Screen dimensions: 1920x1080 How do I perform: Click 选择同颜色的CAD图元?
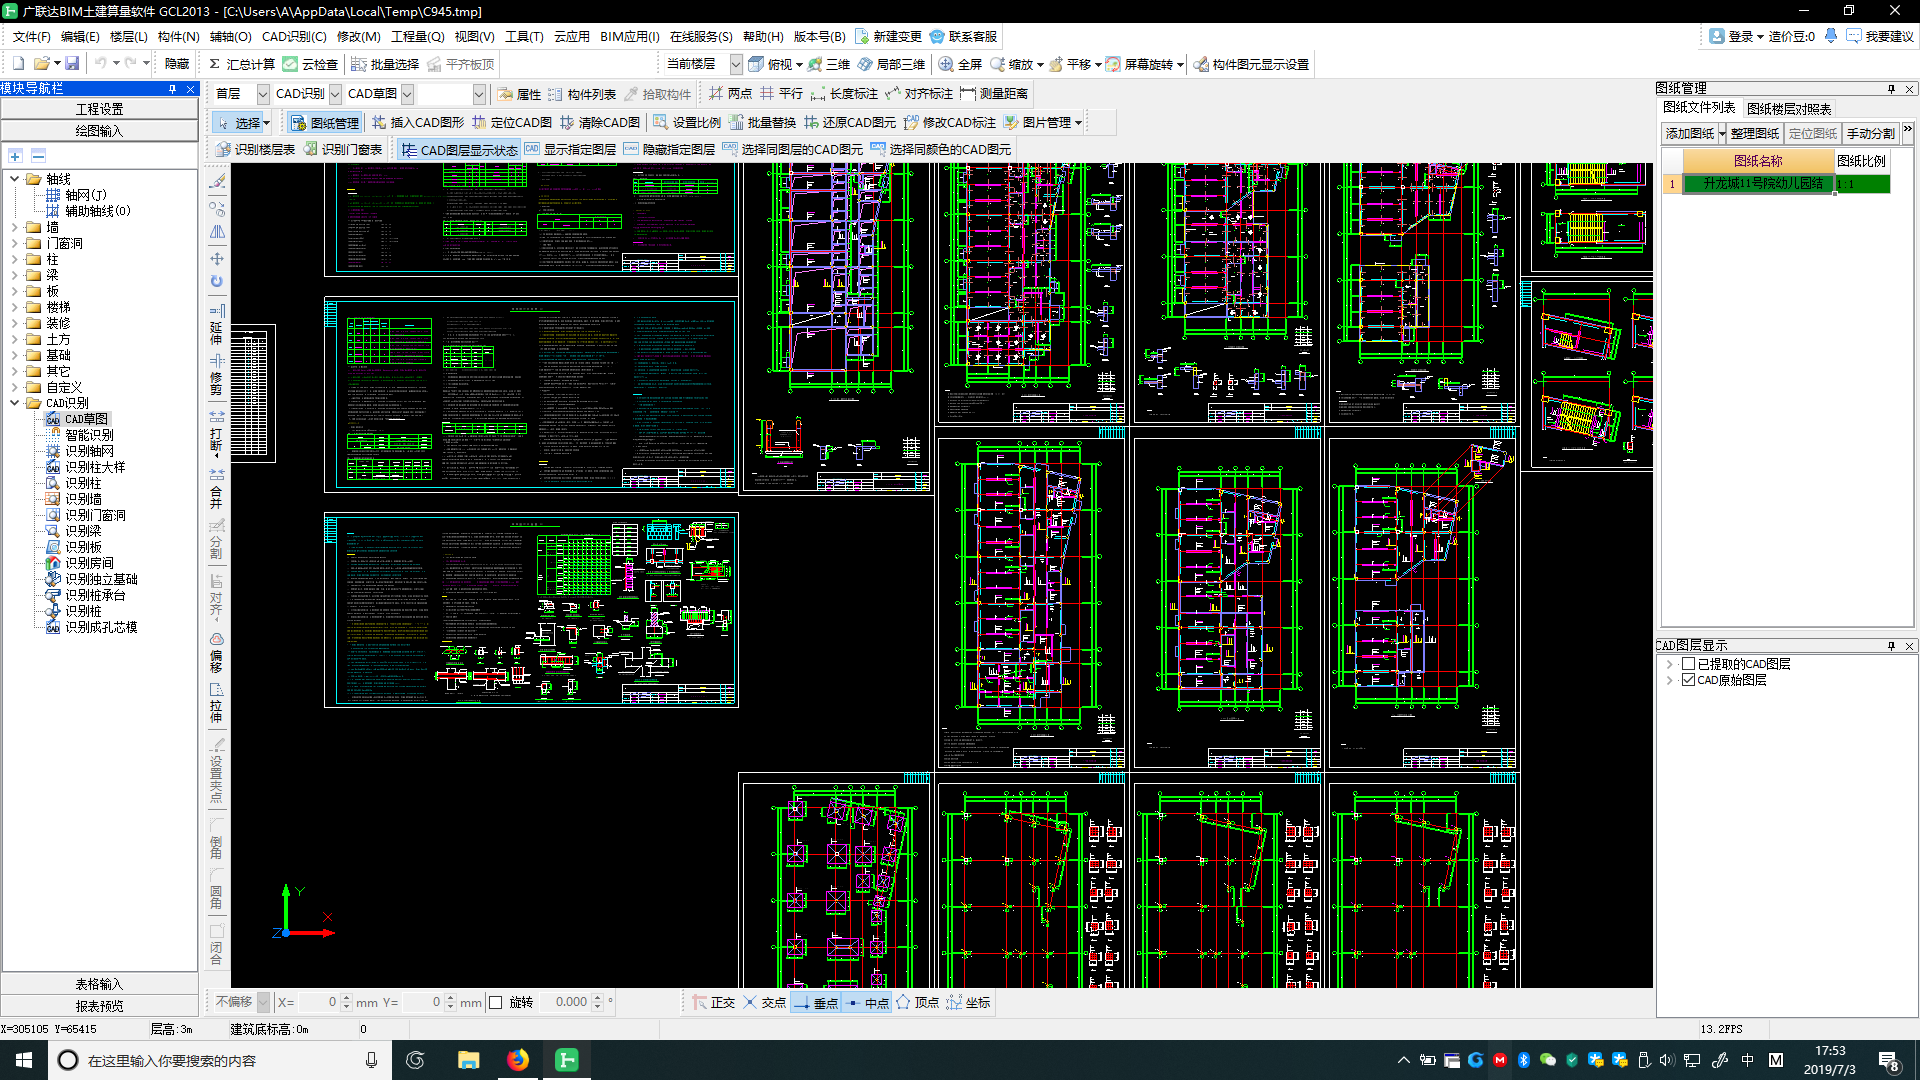[941, 150]
